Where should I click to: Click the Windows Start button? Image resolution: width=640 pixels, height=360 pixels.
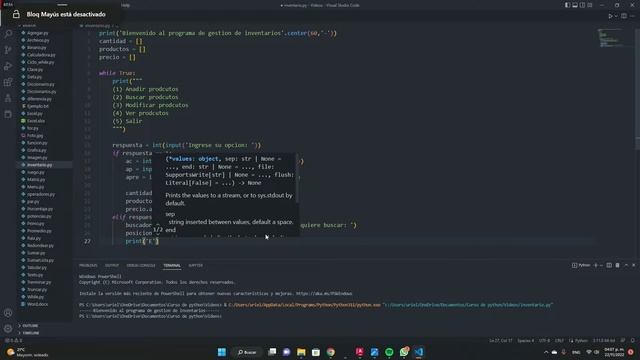click(222, 352)
